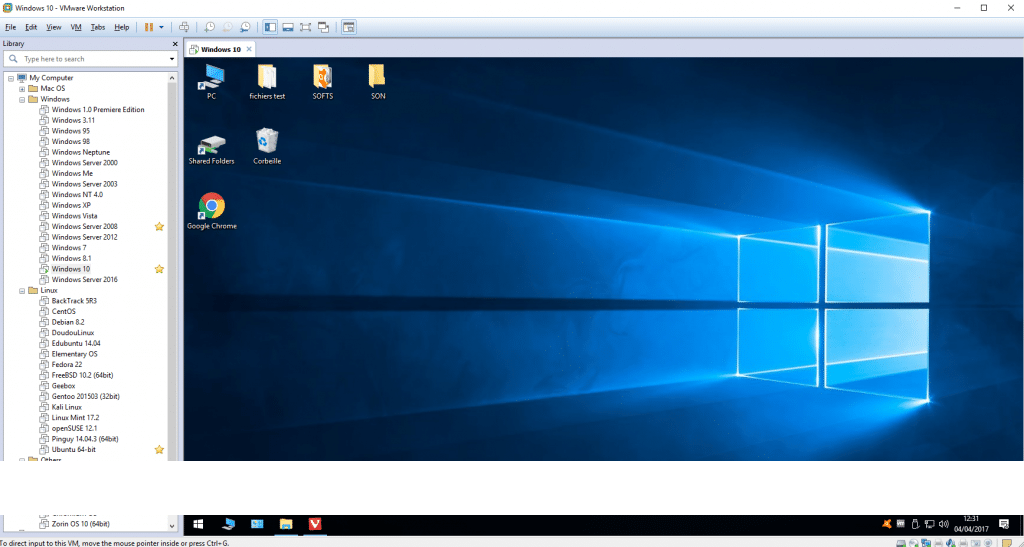Select the Windows Vista VM
Image resolution: width=1024 pixels, height=547 pixels.
coord(68,216)
